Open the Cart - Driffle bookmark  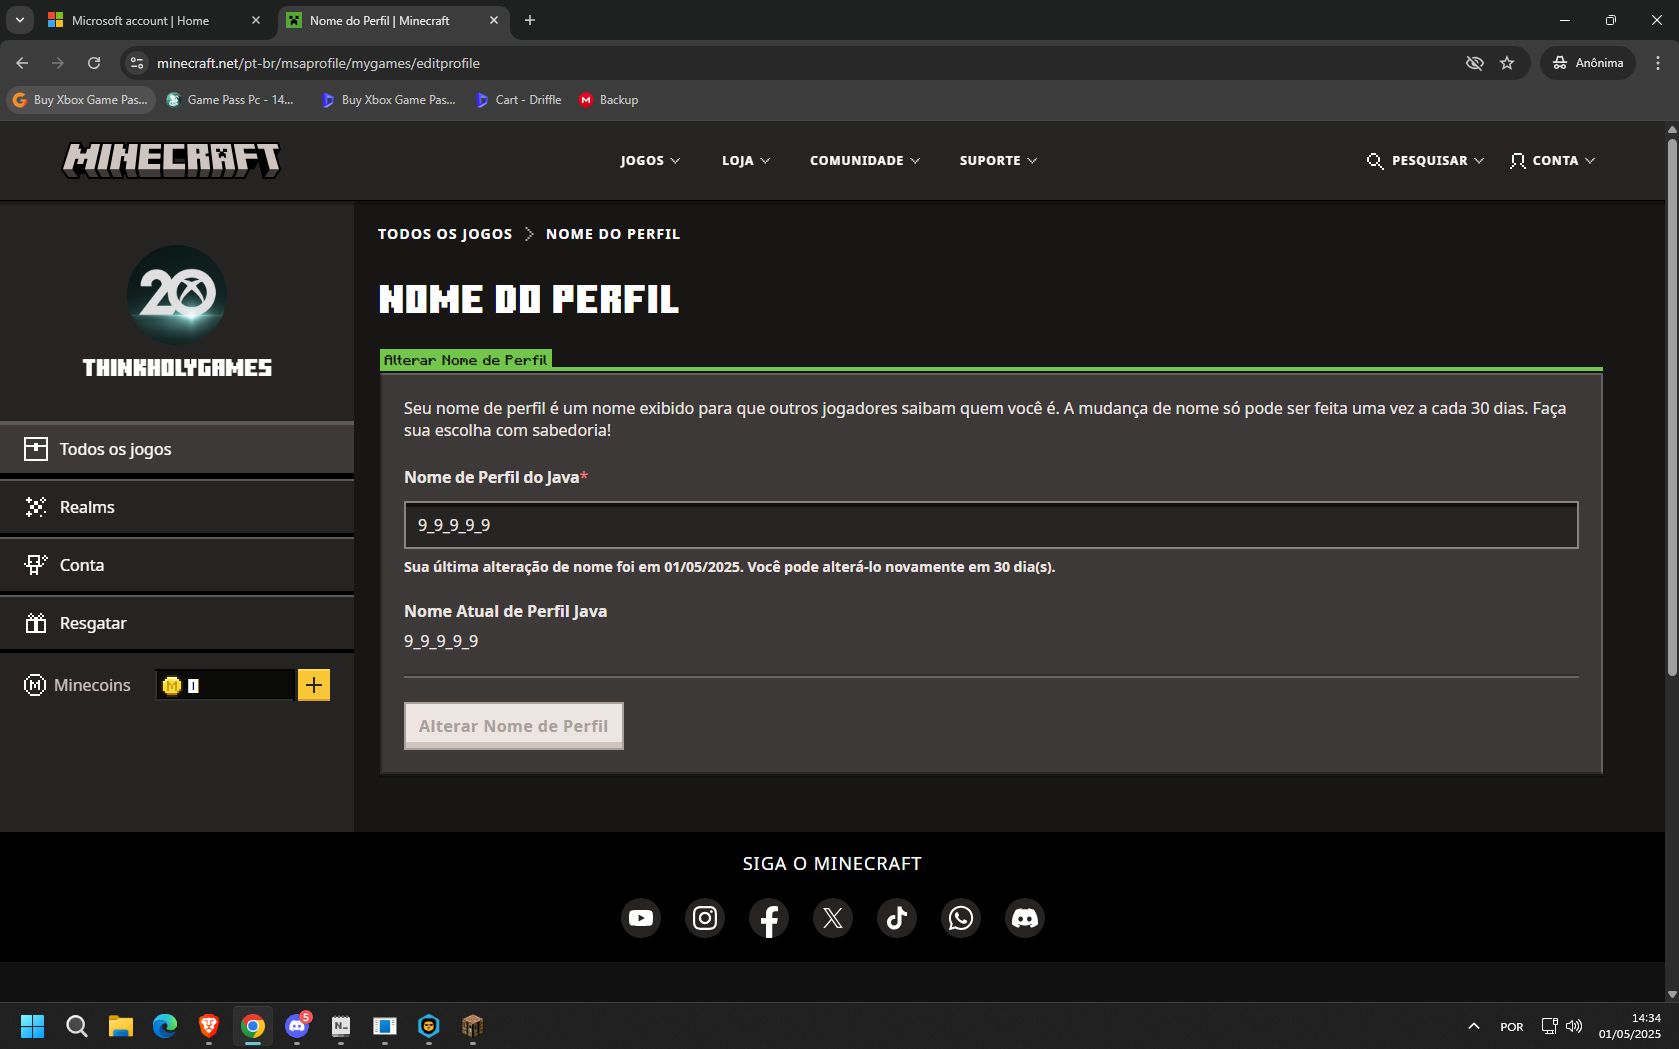coord(519,100)
